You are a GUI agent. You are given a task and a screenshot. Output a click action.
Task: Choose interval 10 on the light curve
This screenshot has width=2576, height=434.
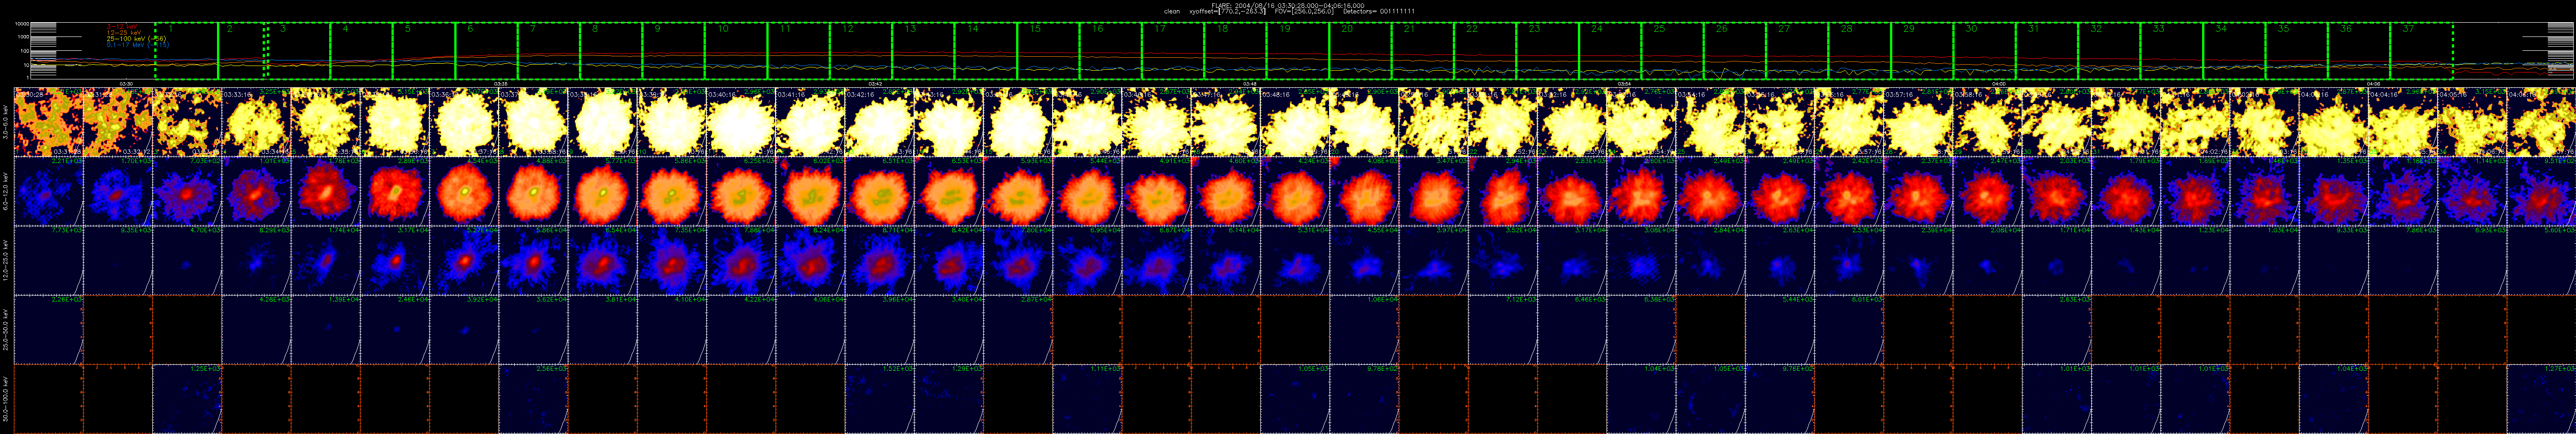736,50
